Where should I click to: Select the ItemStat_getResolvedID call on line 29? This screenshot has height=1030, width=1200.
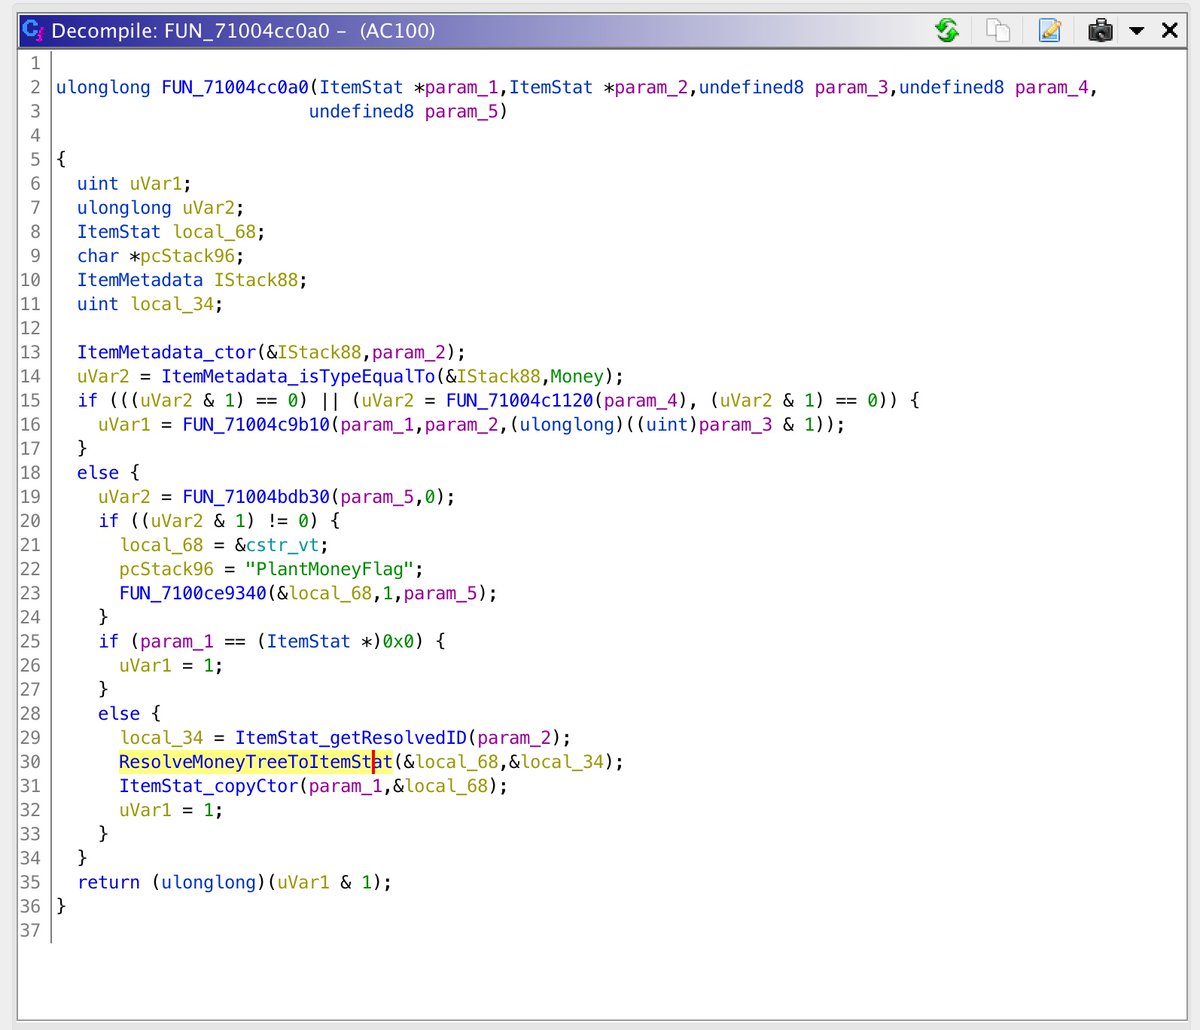351,738
